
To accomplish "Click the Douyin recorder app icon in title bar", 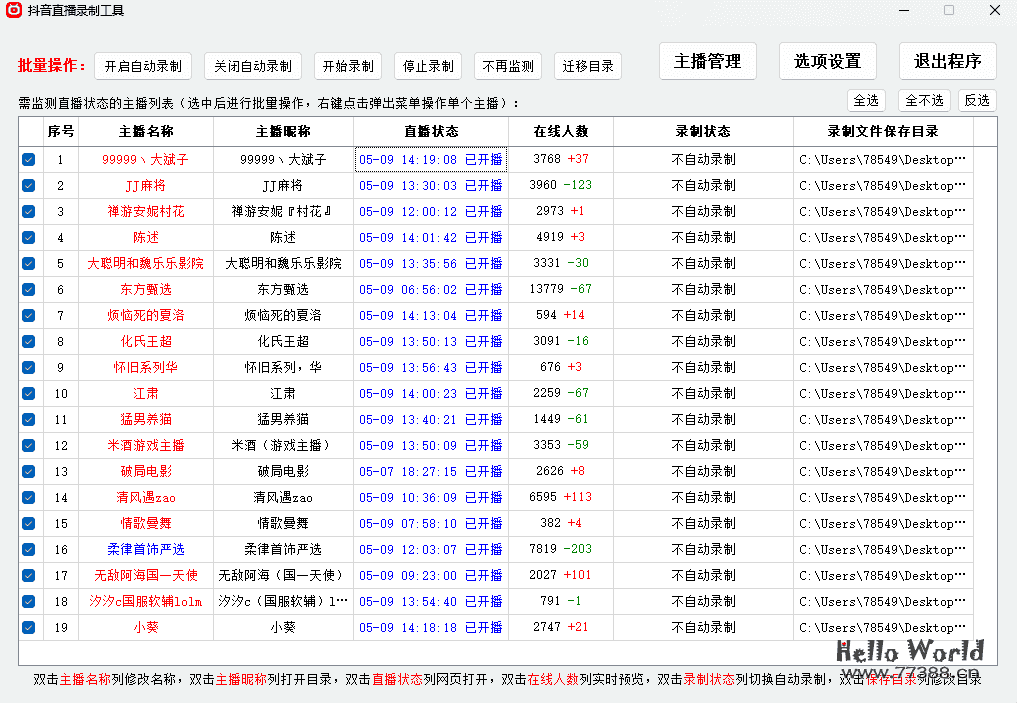I will click(x=14, y=10).
